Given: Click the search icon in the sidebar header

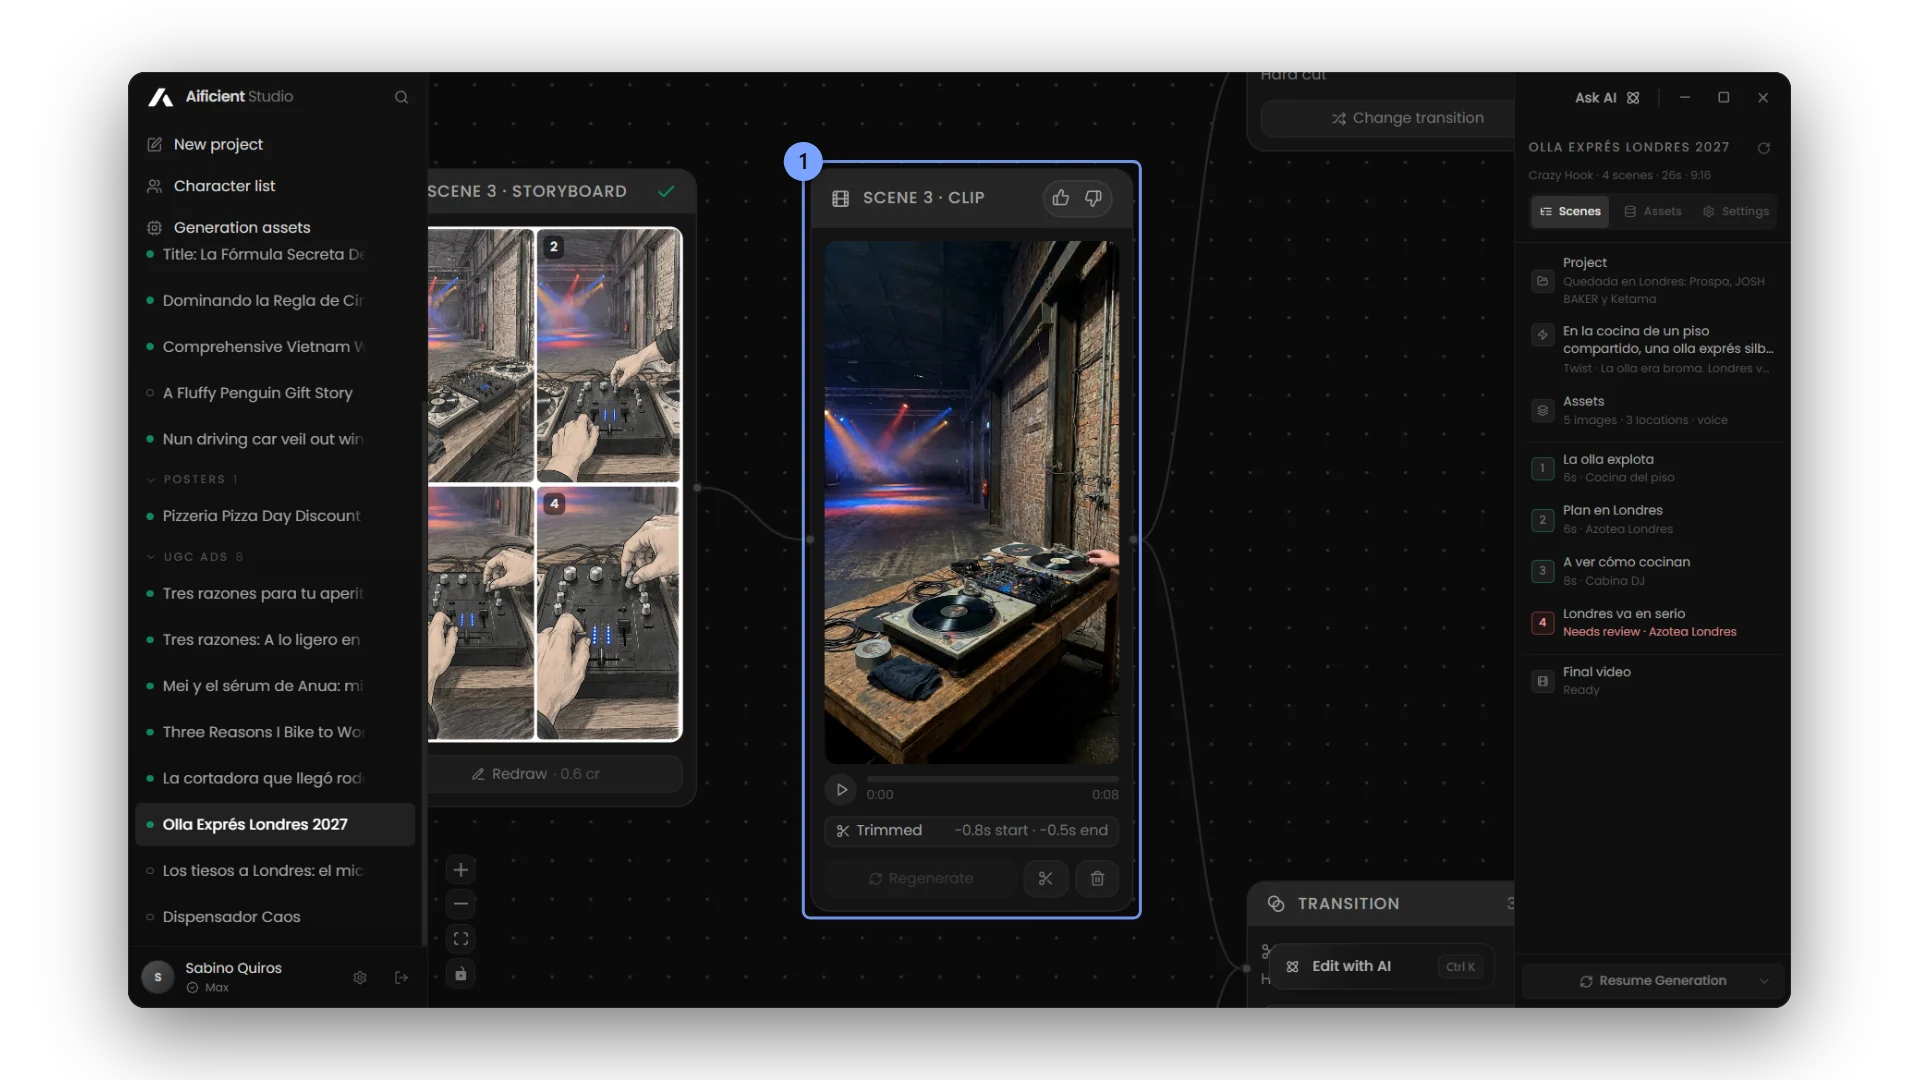Looking at the screenshot, I should click(x=401, y=97).
